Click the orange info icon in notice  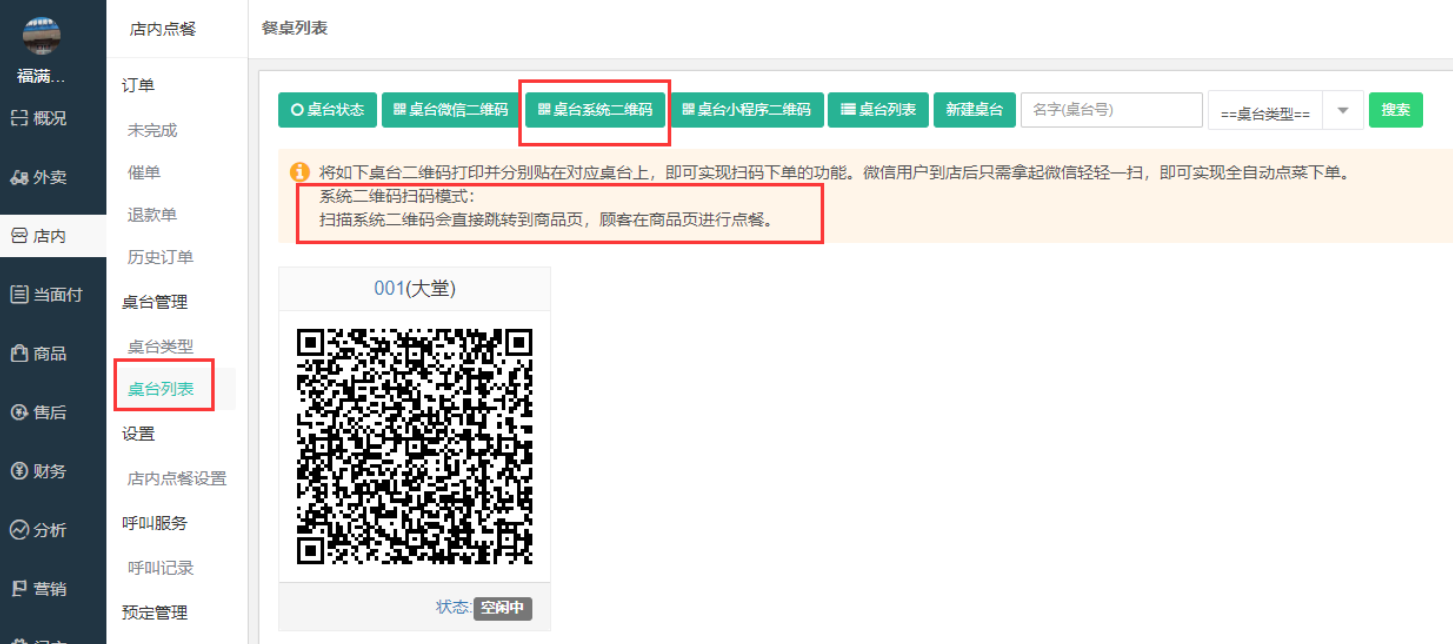tap(299, 172)
